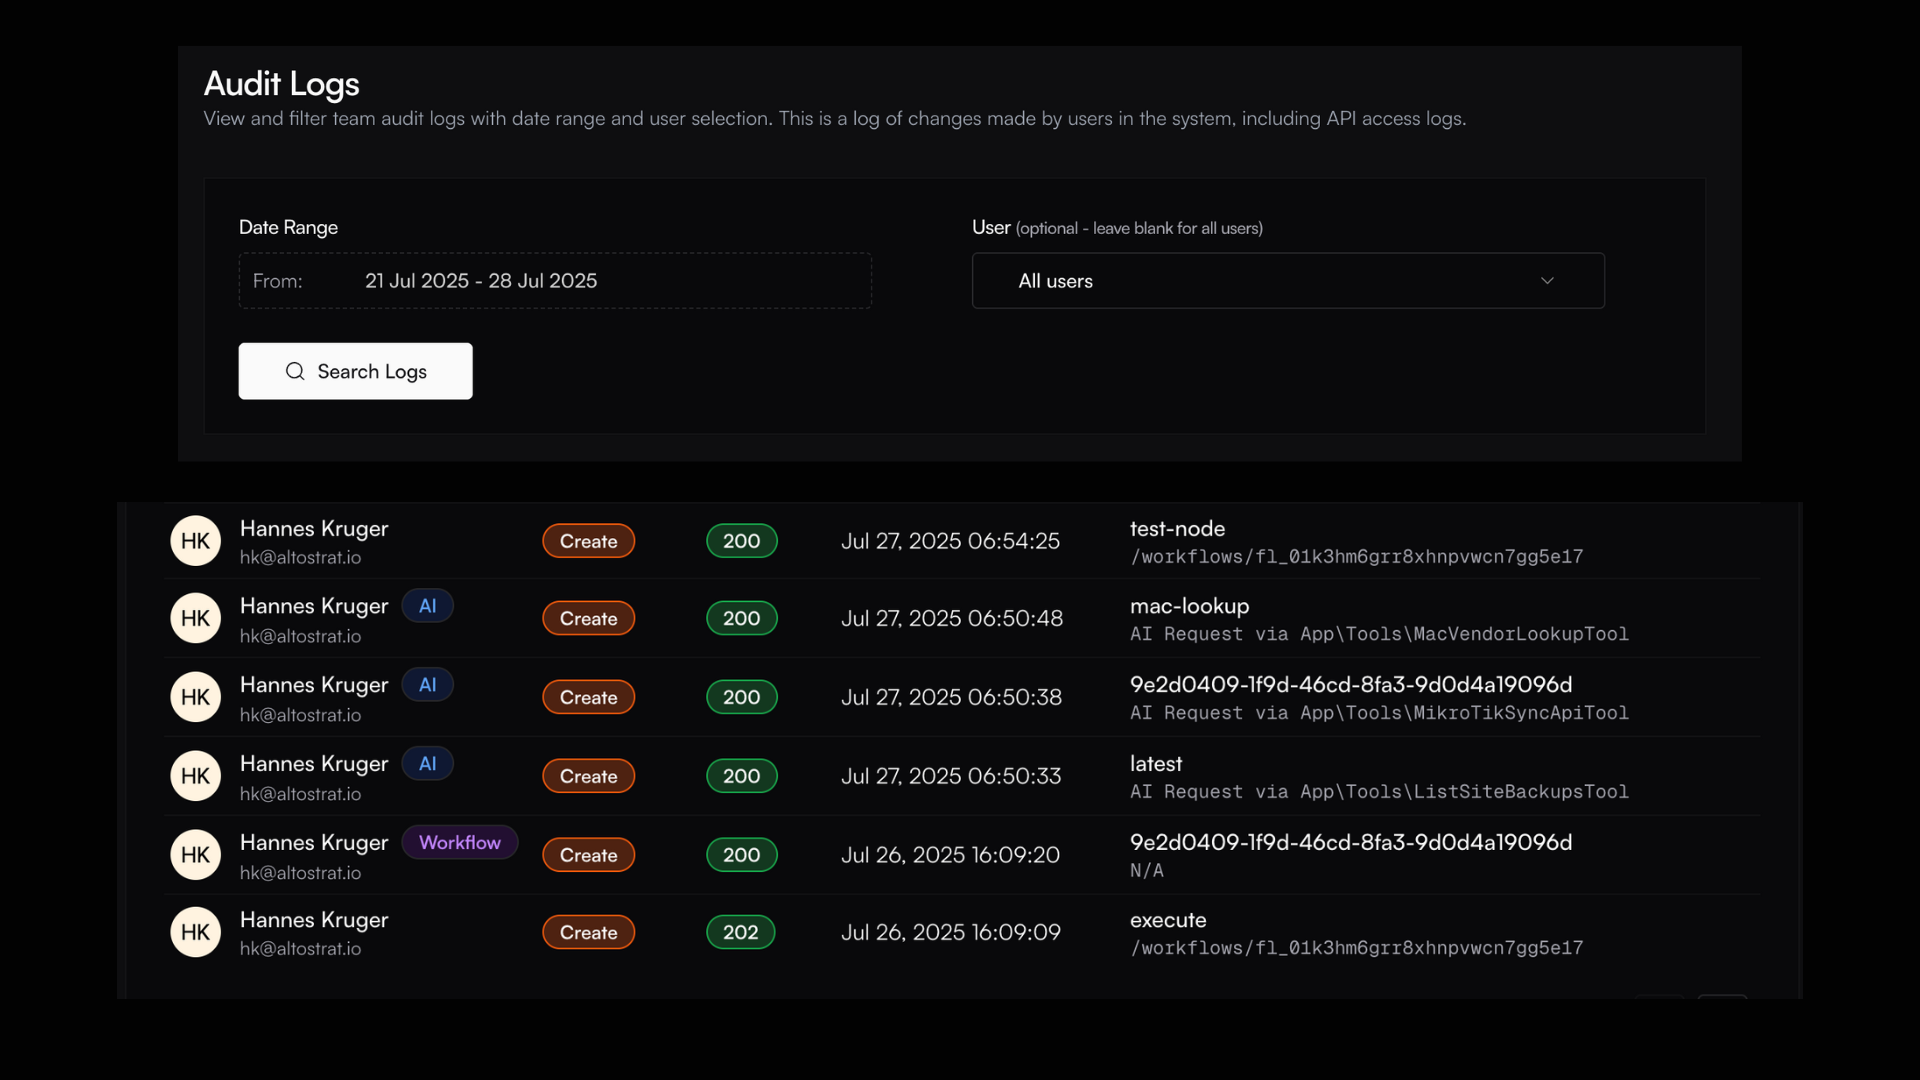Open the All users dropdown
1920x1080 pixels.
tap(1288, 281)
